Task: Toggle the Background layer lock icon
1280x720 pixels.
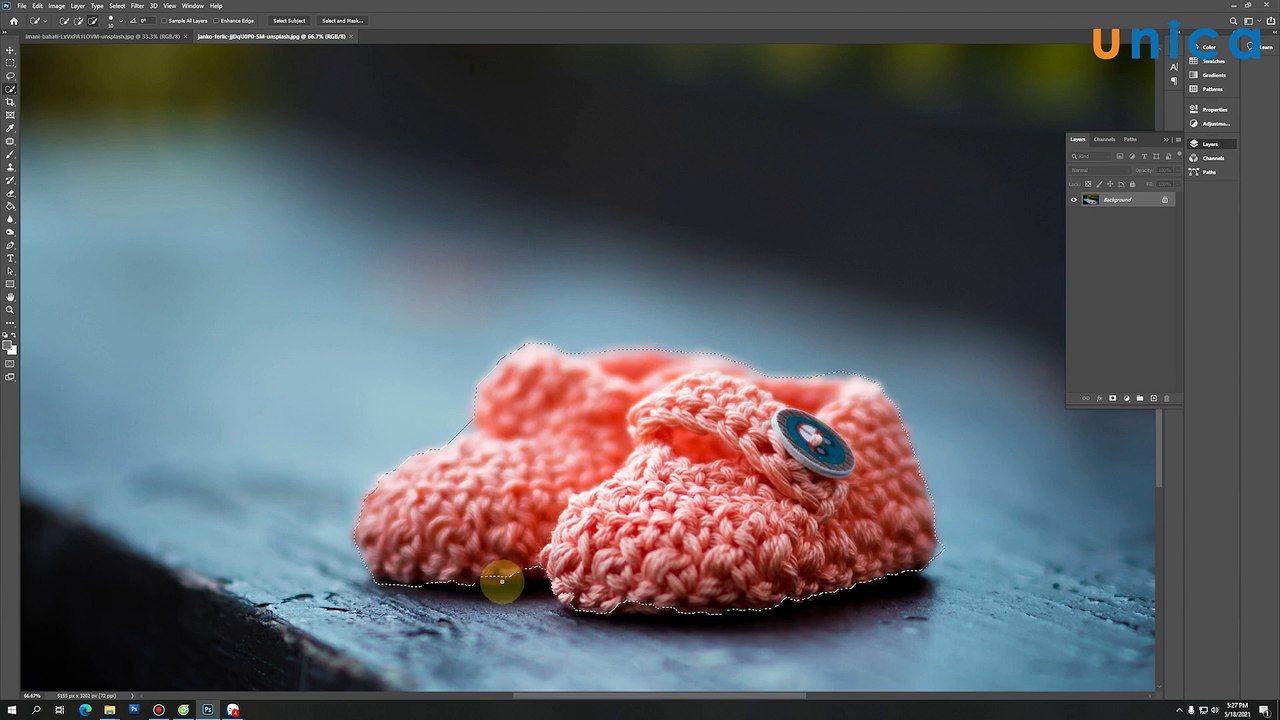Action: (x=1164, y=200)
